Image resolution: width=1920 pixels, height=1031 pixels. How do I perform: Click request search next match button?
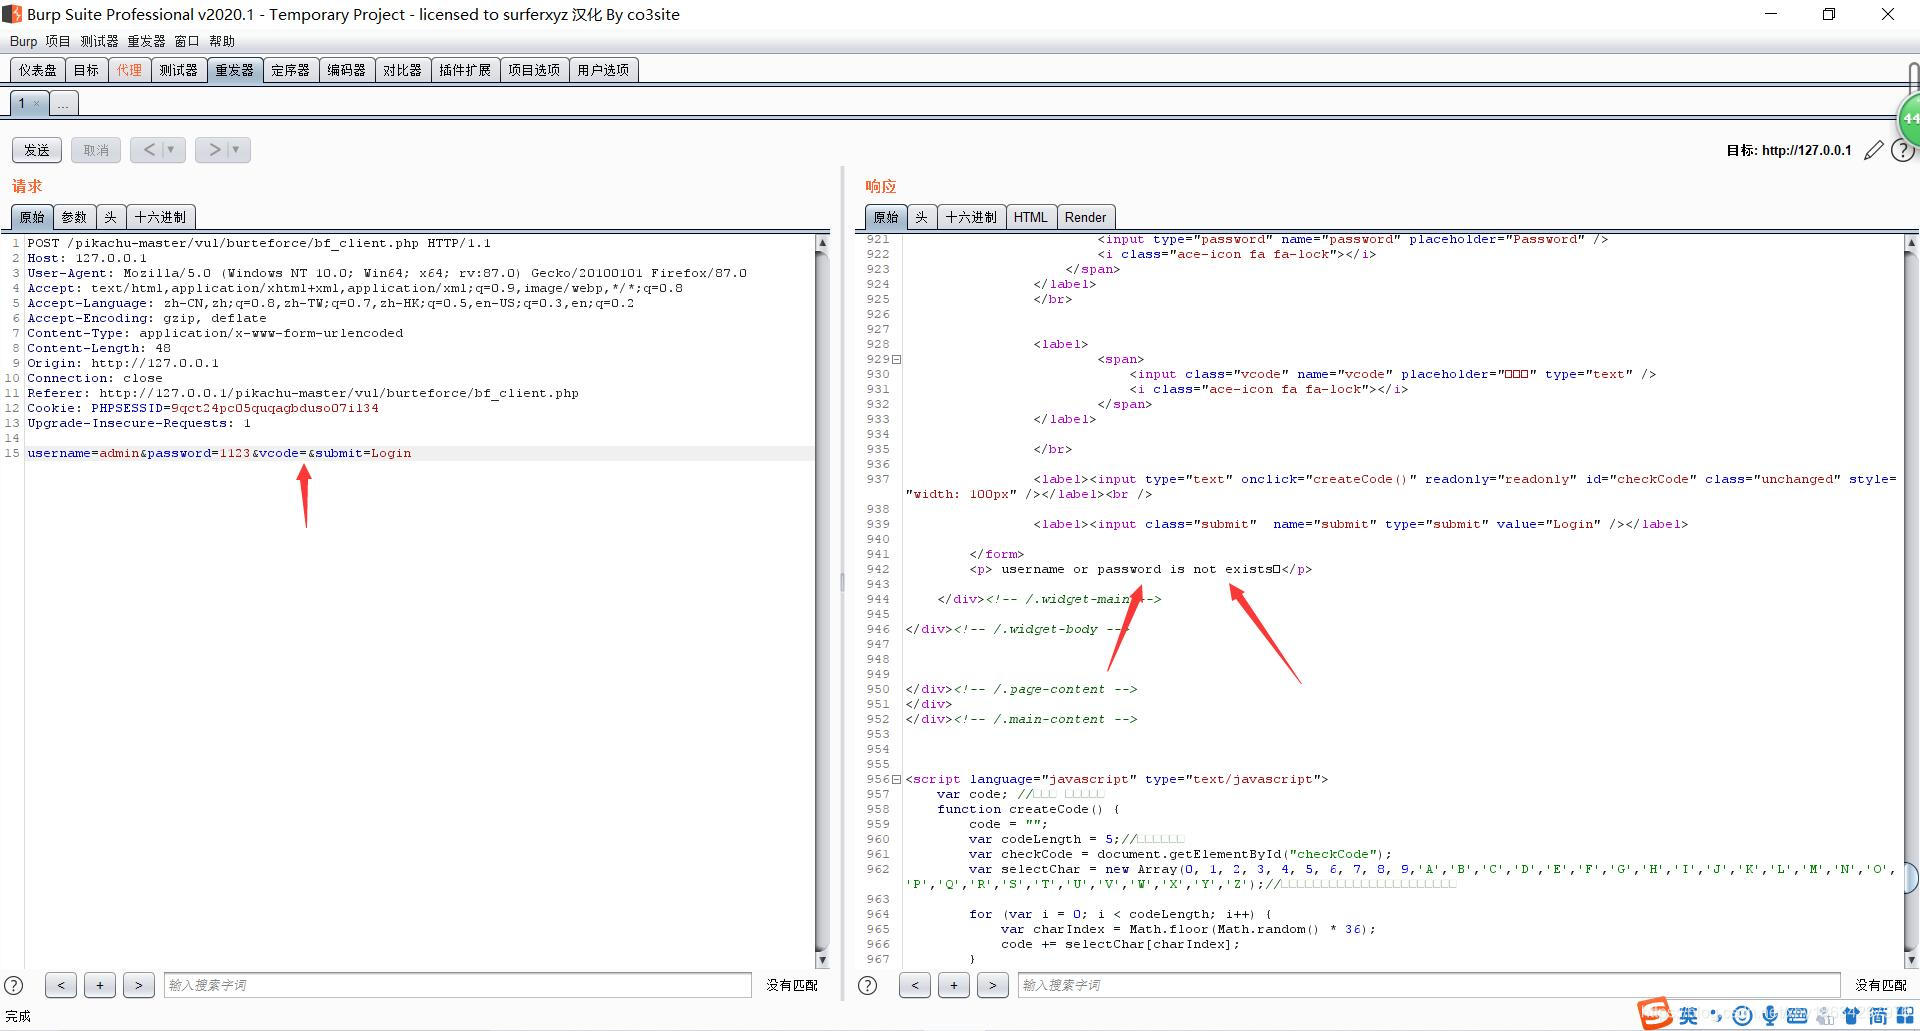click(x=139, y=985)
